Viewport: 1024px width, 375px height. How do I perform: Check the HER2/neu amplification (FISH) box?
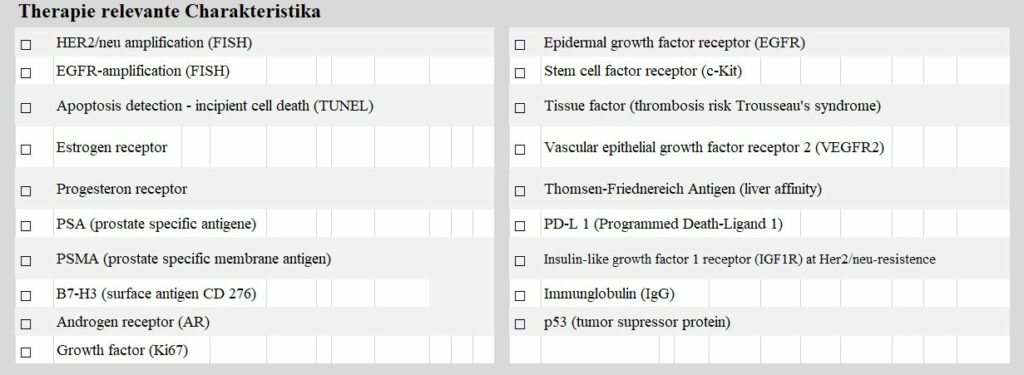[x=25, y=45]
